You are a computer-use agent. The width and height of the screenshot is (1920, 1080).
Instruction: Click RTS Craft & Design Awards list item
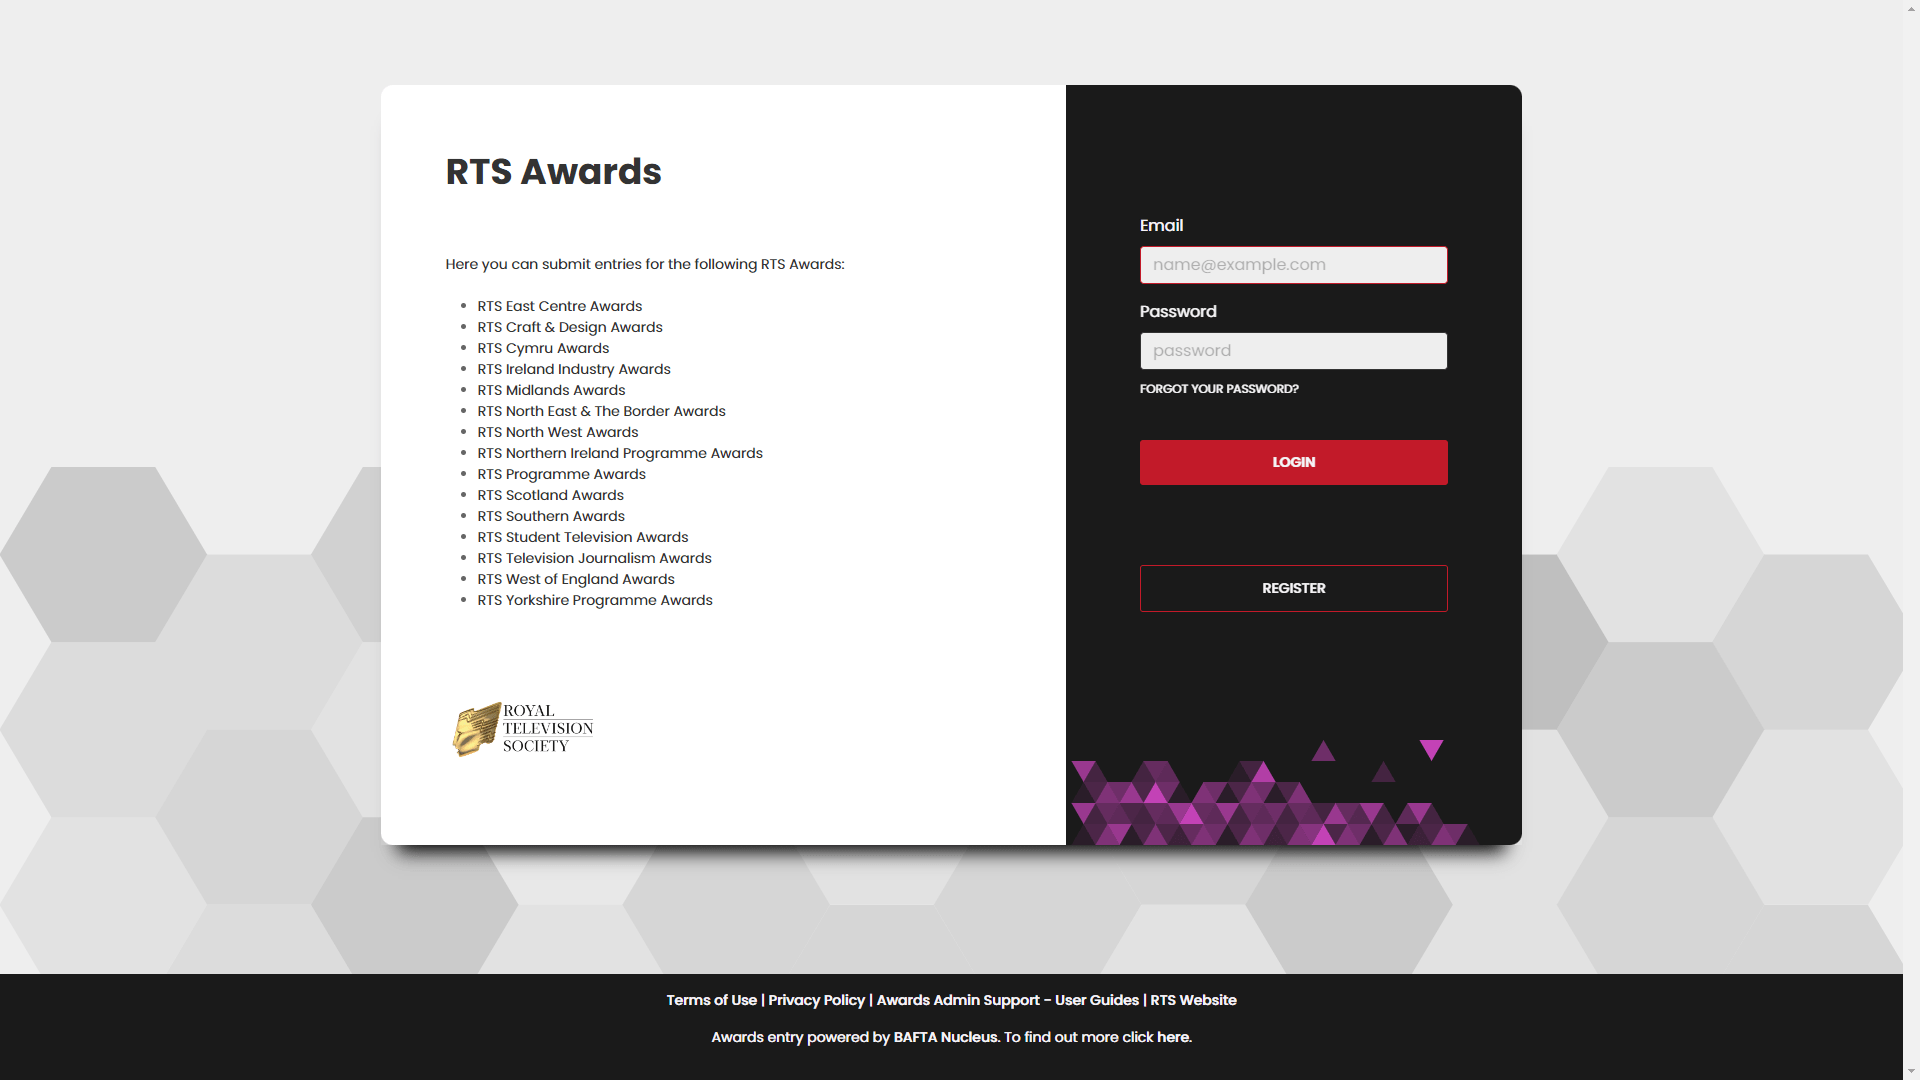tap(569, 327)
